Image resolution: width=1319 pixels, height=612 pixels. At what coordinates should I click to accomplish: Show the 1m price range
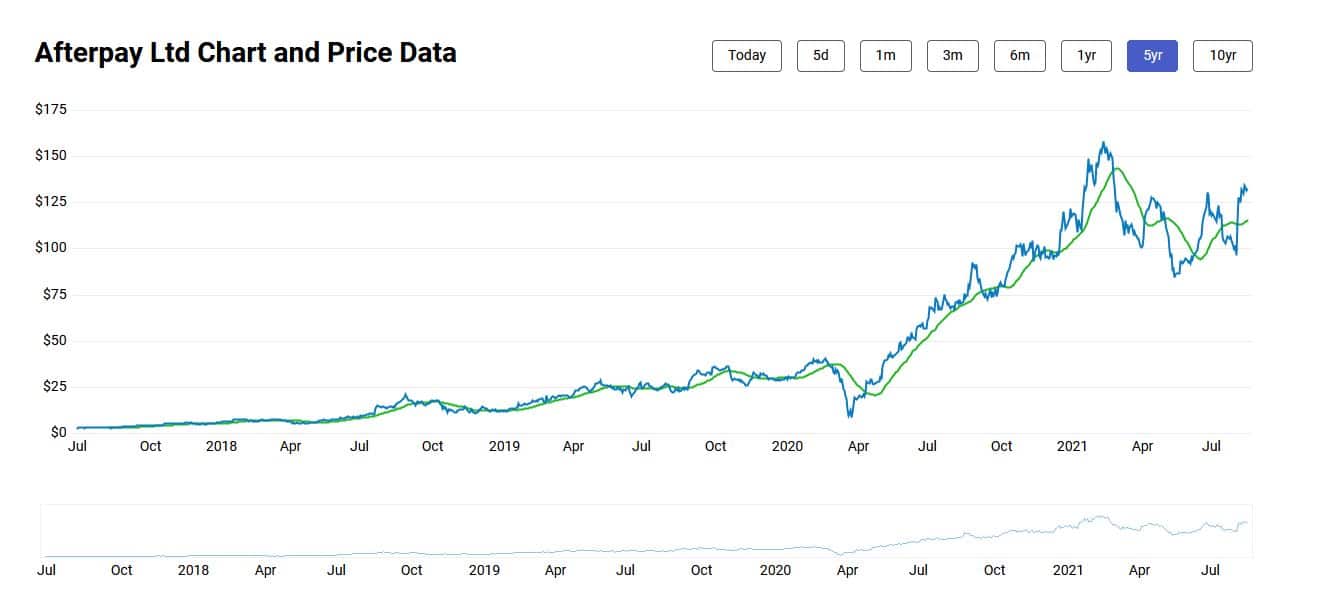click(x=885, y=56)
